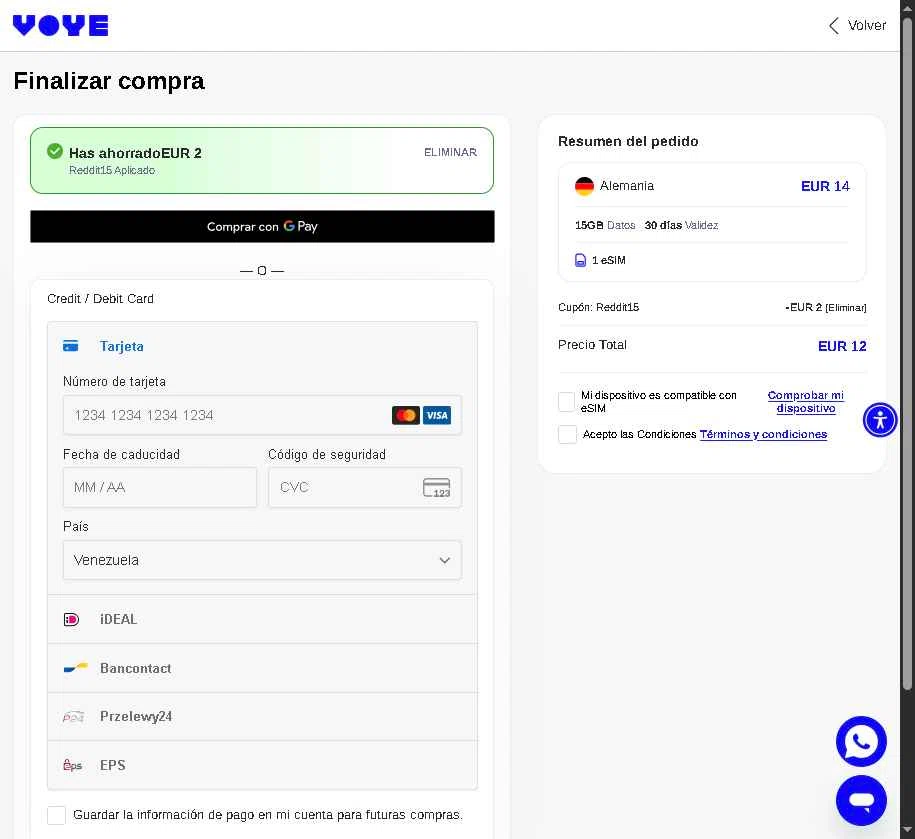Click the chevron in the País dropdown
The image size is (915, 839).
(x=445, y=560)
